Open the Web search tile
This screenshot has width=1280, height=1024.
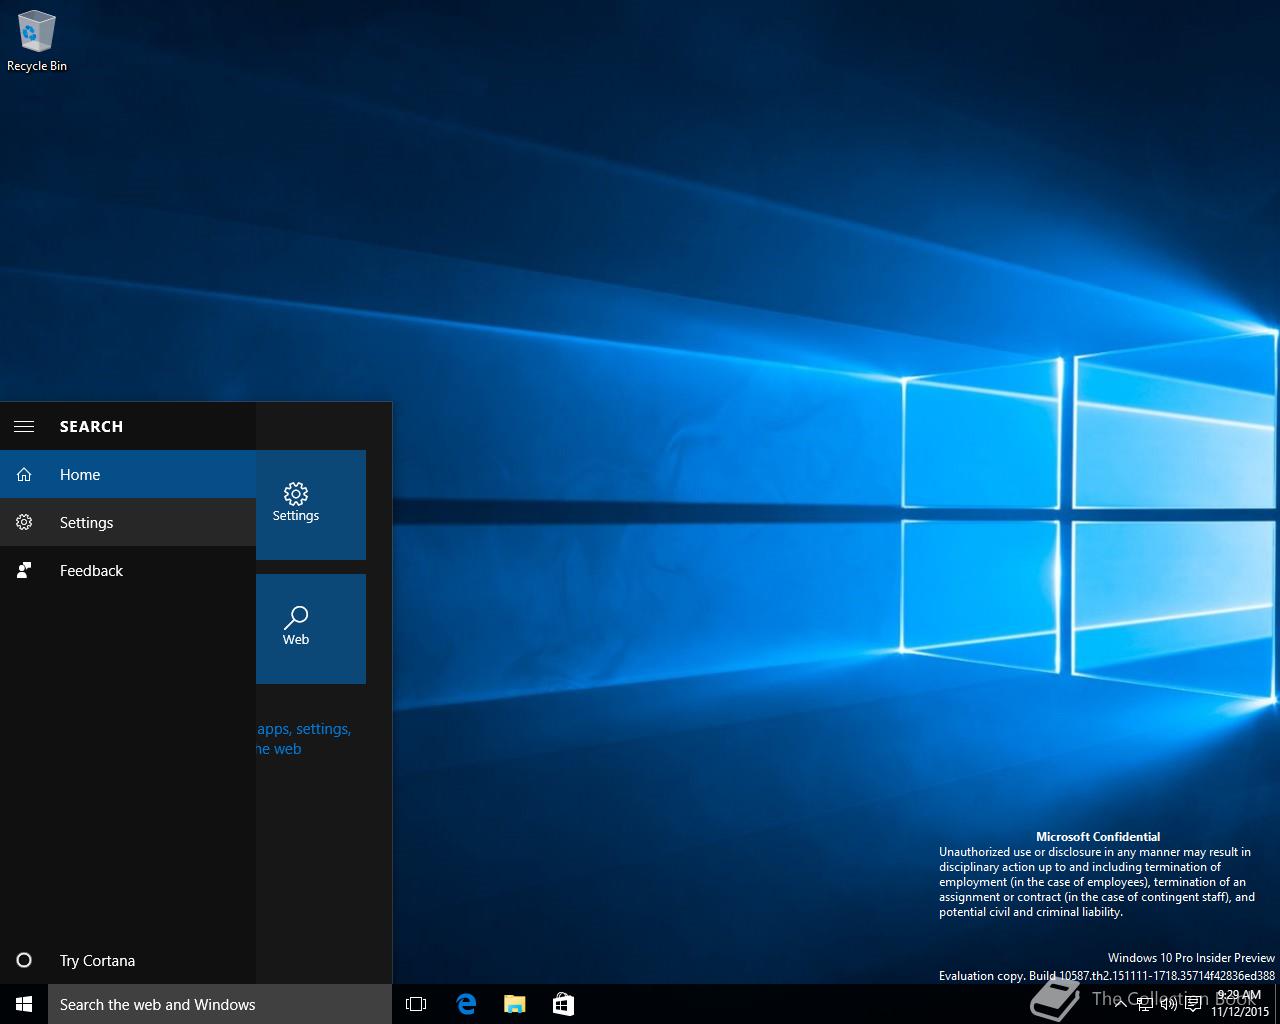(x=311, y=628)
